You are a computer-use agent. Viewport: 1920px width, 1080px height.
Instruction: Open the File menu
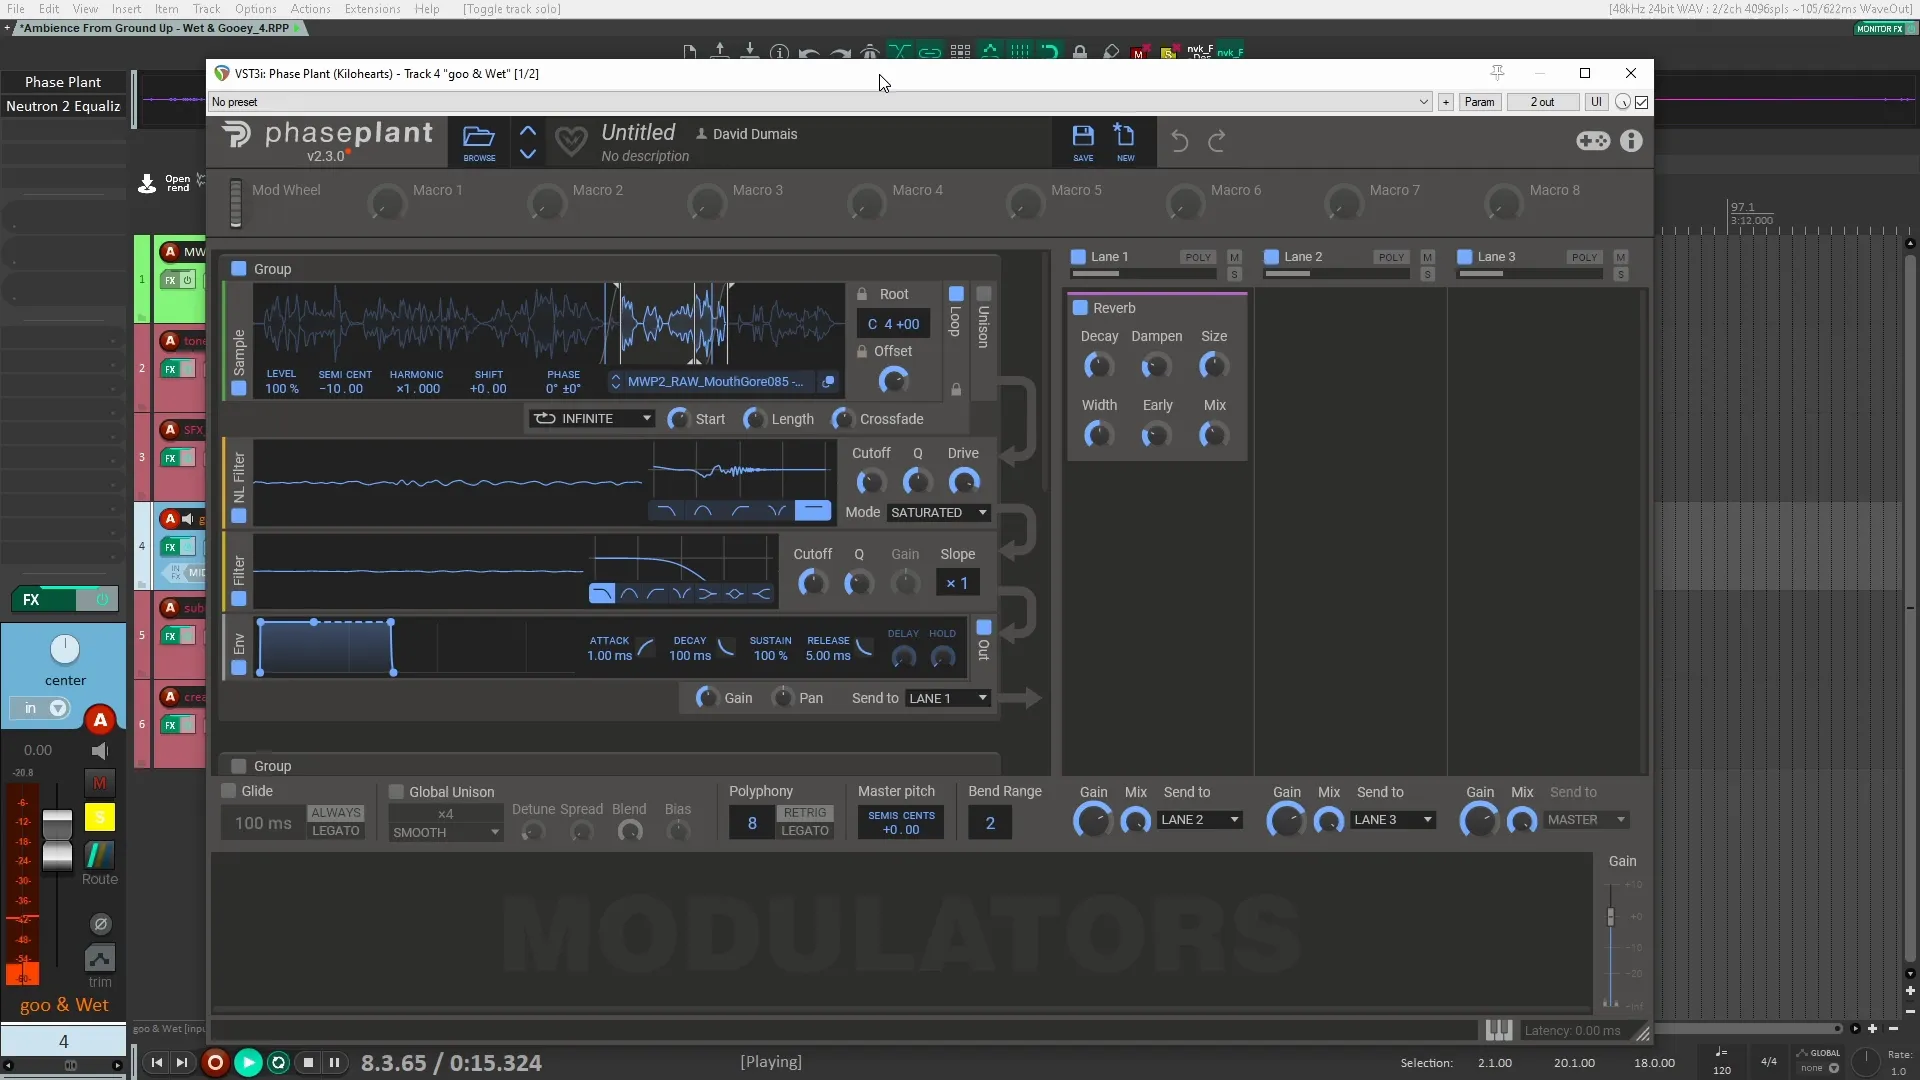point(16,9)
